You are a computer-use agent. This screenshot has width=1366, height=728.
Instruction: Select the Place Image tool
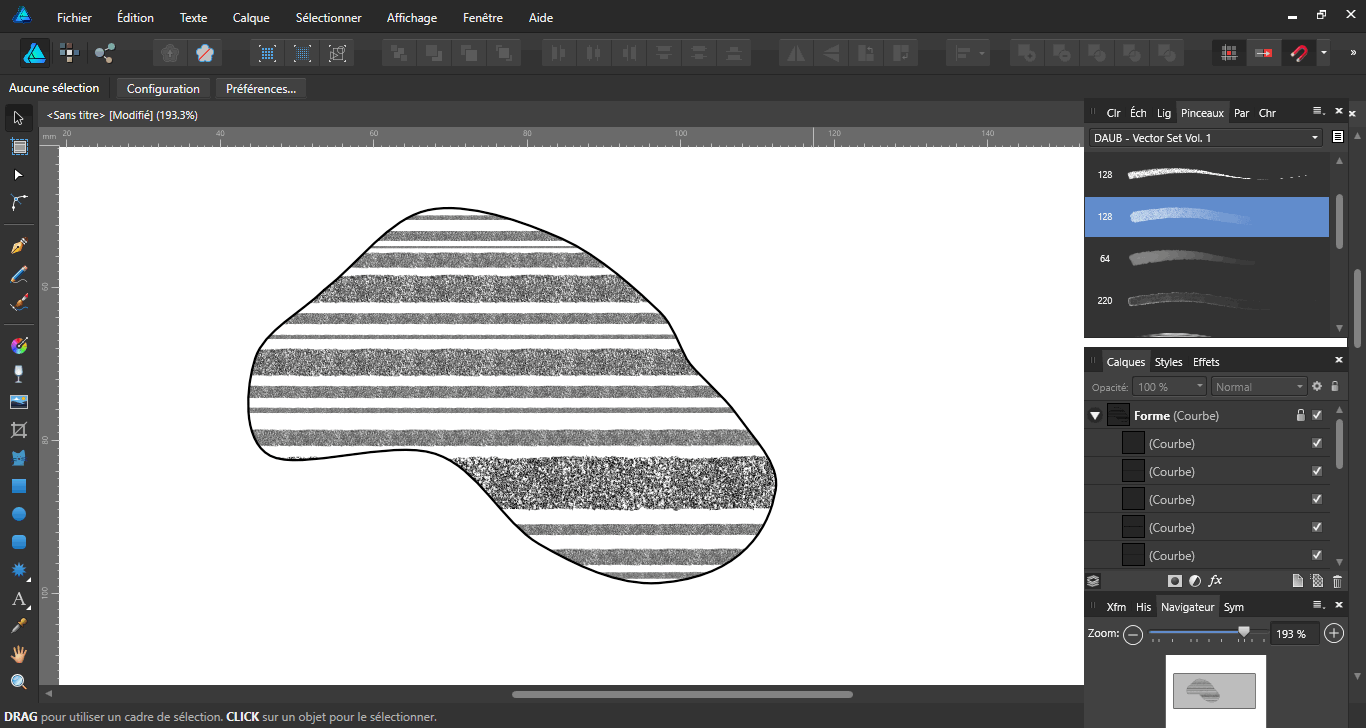pyautogui.click(x=18, y=402)
